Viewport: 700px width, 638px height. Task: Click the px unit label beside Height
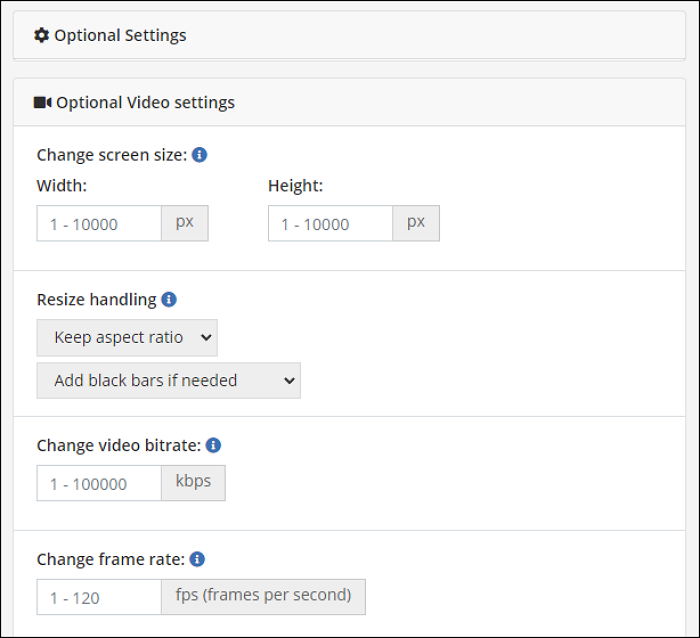click(416, 223)
